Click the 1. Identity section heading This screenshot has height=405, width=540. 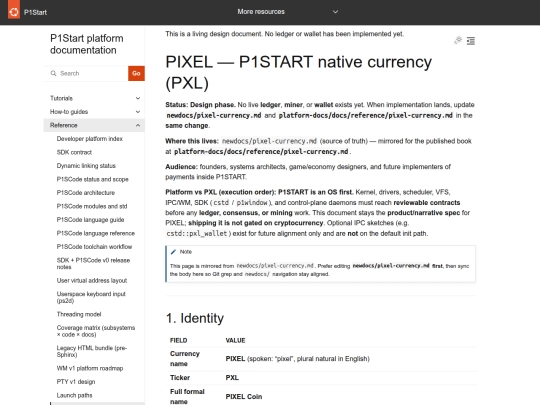(195, 318)
